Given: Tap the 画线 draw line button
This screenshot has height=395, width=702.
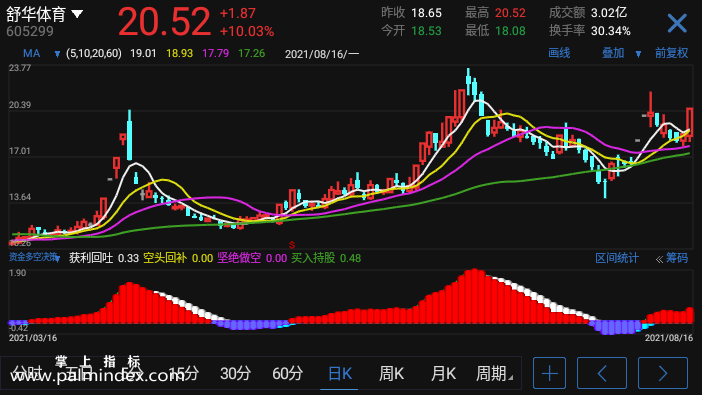Looking at the screenshot, I should coord(559,53).
